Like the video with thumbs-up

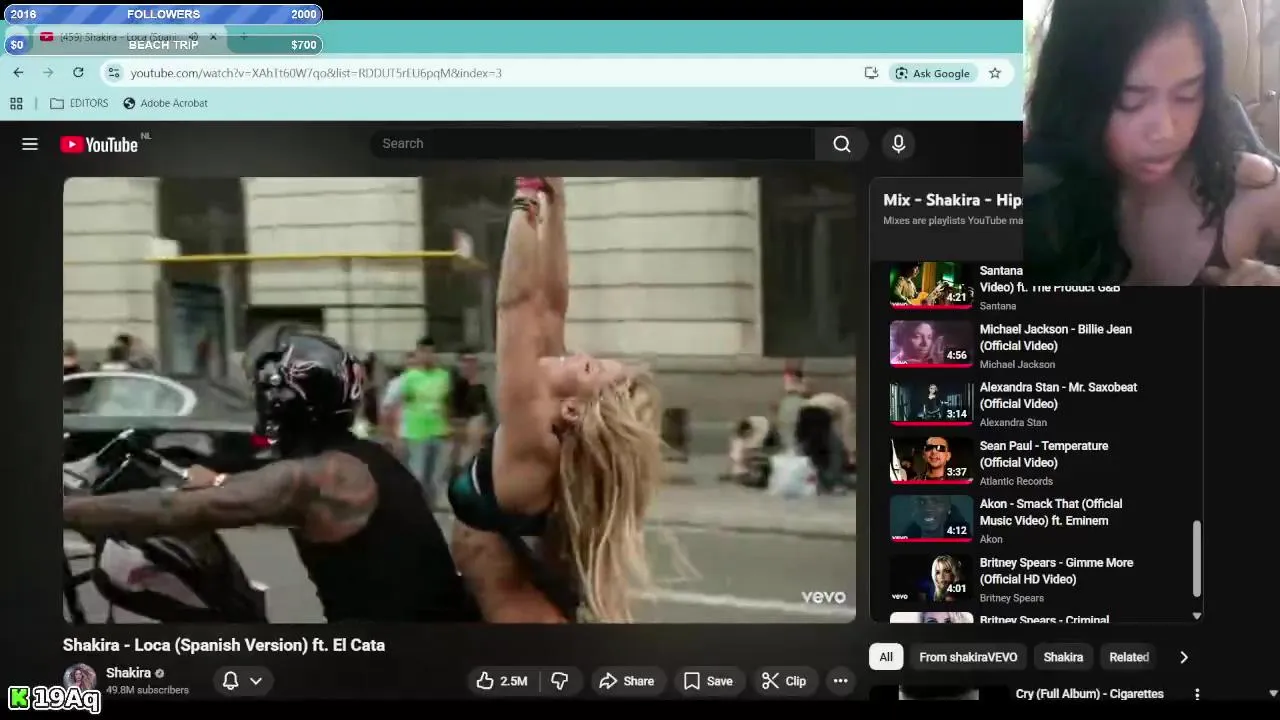[502, 681]
